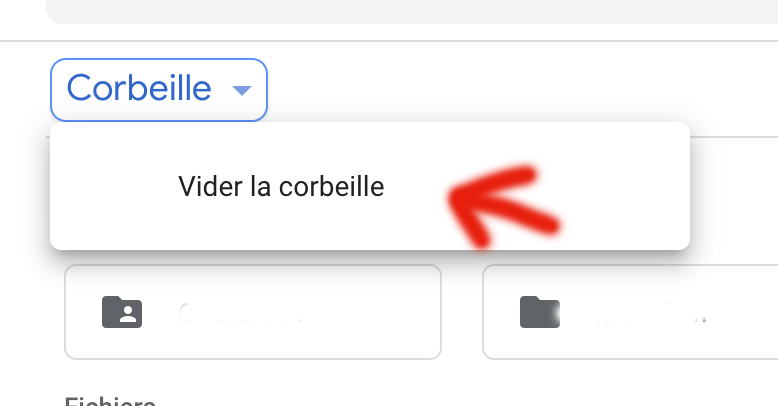Image resolution: width=778 pixels, height=406 pixels.
Task: Focus the gray search bar at top
Action: [412, 11]
